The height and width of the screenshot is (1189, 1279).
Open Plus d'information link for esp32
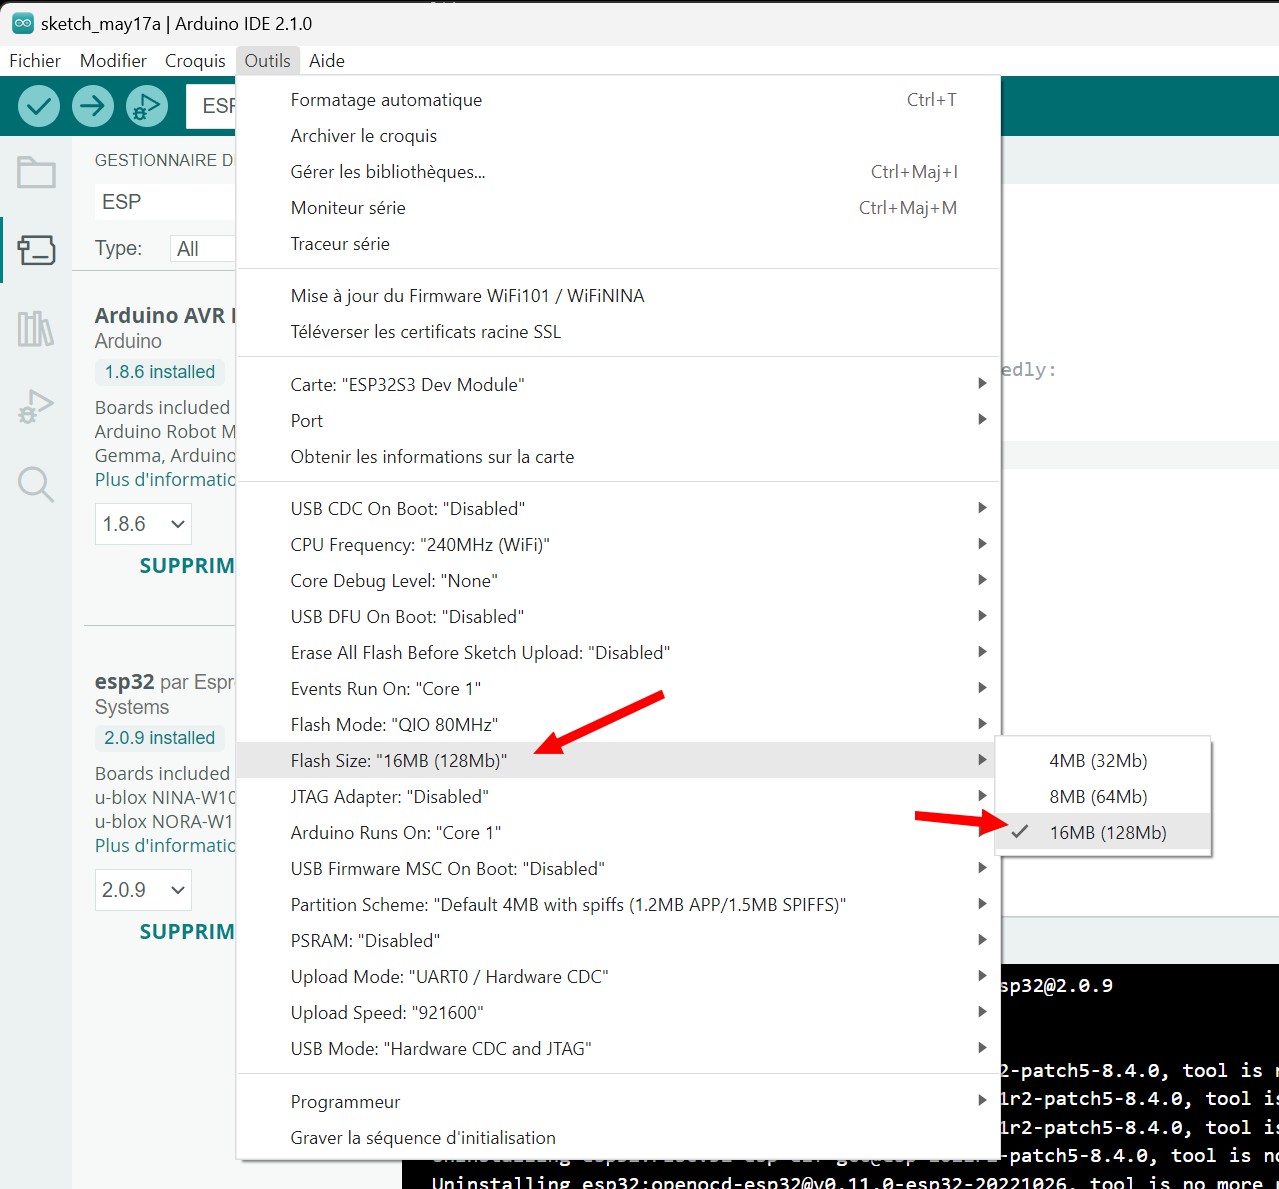click(165, 846)
